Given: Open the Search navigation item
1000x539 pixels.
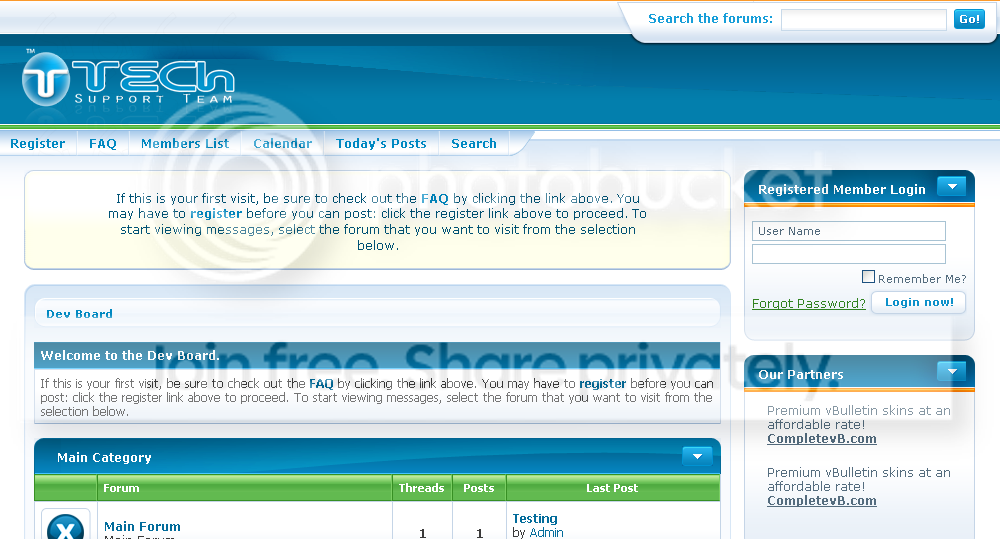Looking at the screenshot, I should click(x=474, y=144).
